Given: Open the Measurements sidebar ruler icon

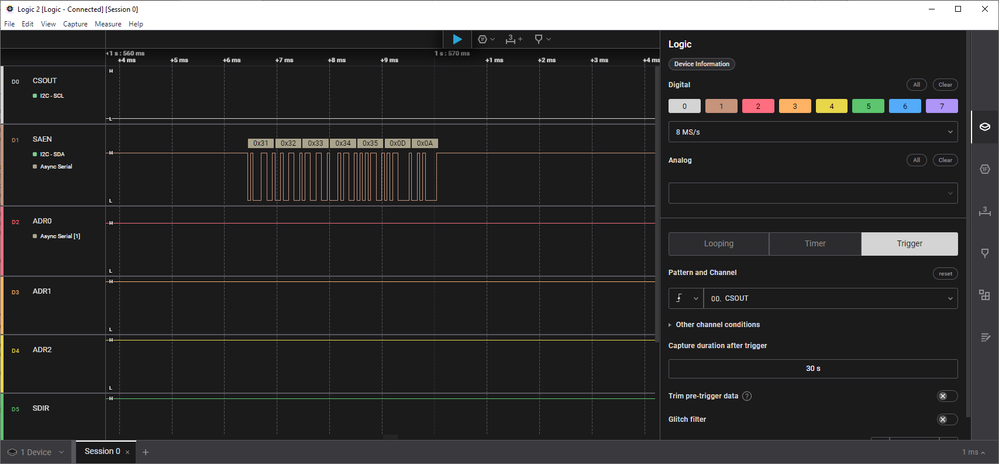Looking at the screenshot, I should pyautogui.click(x=984, y=211).
